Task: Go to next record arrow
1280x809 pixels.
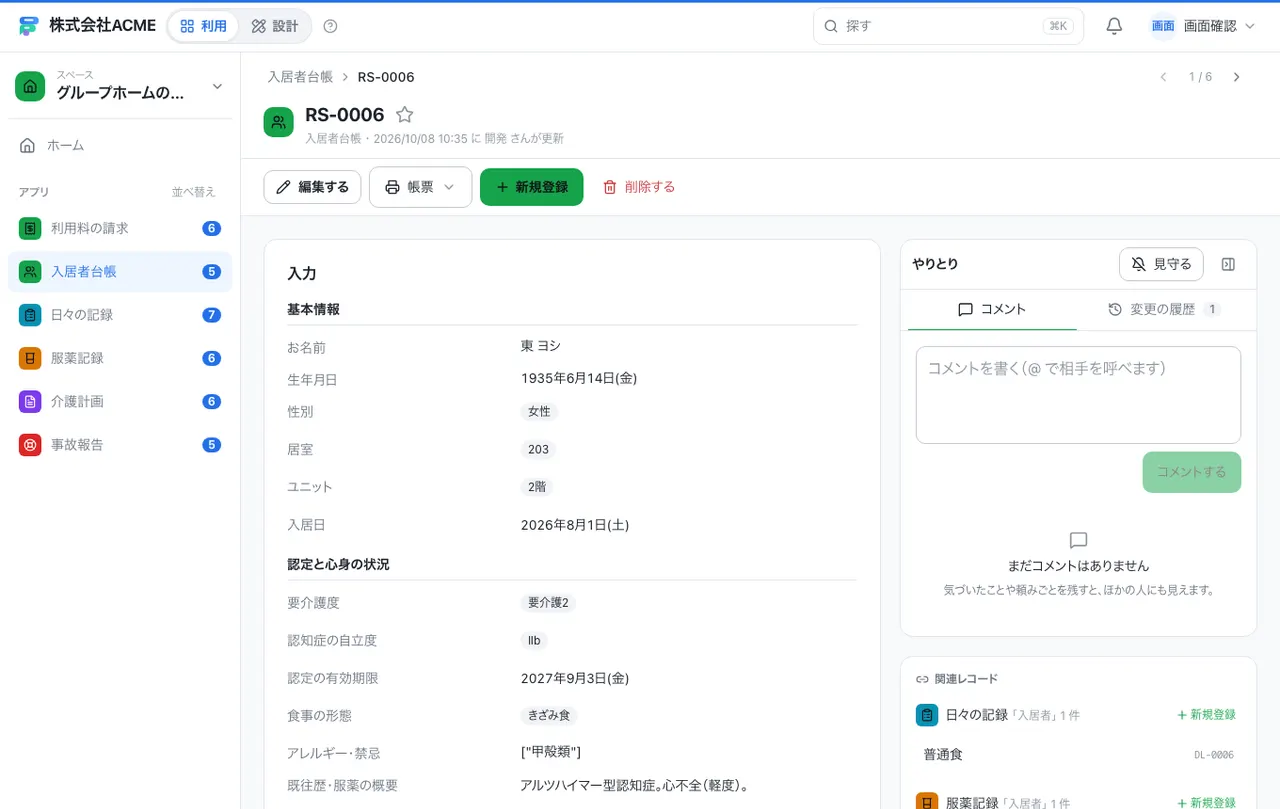Action: tap(1236, 77)
